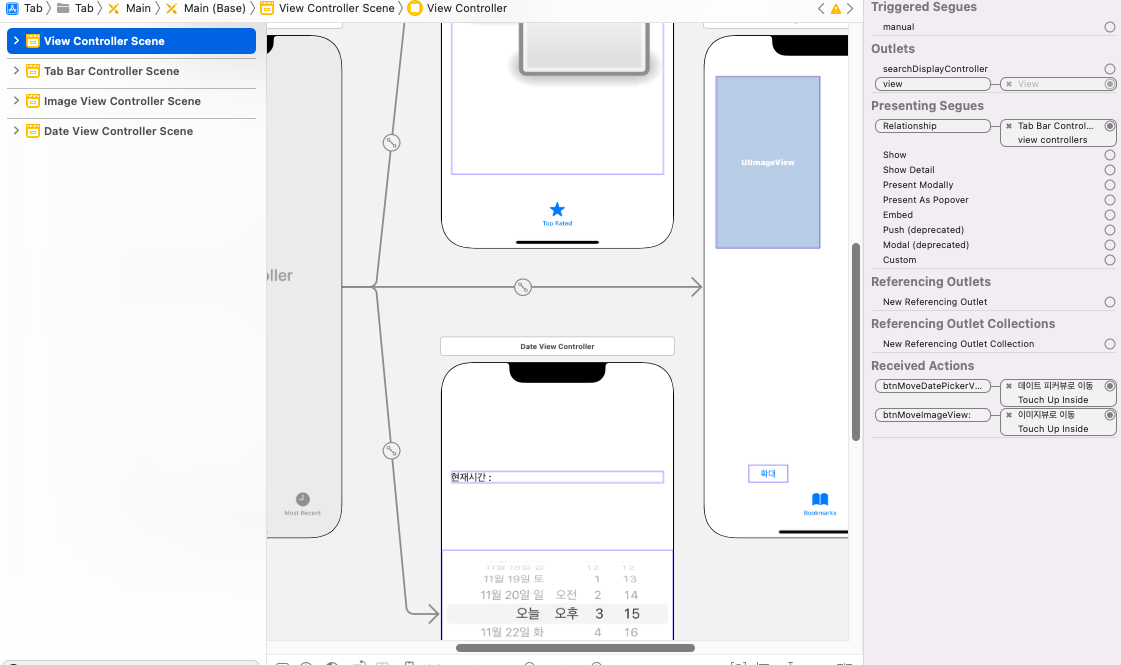Go to previous issue with left chevron

pos(821,9)
